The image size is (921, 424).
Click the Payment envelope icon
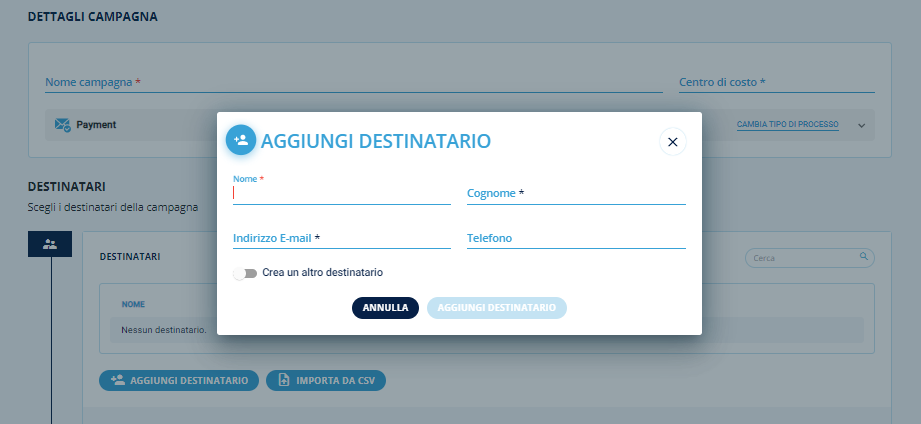pyautogui.click(x=62, y=125)
